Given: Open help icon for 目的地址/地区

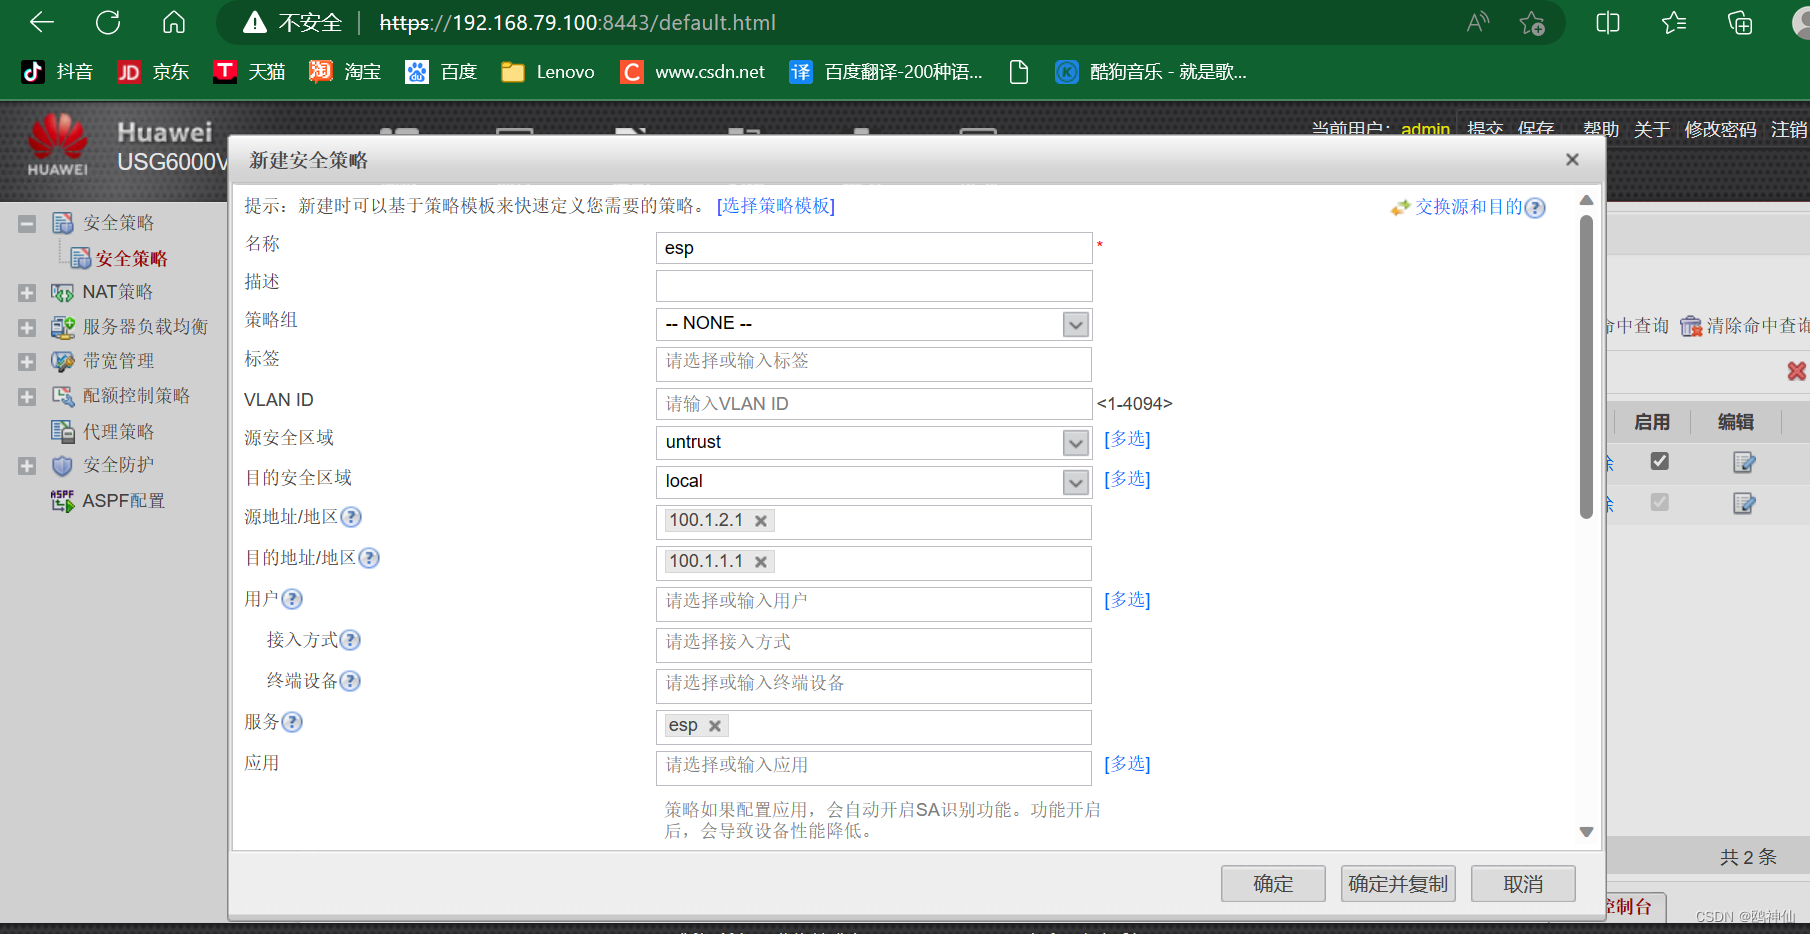Looking at the screenshot, I should pos(369,558).
